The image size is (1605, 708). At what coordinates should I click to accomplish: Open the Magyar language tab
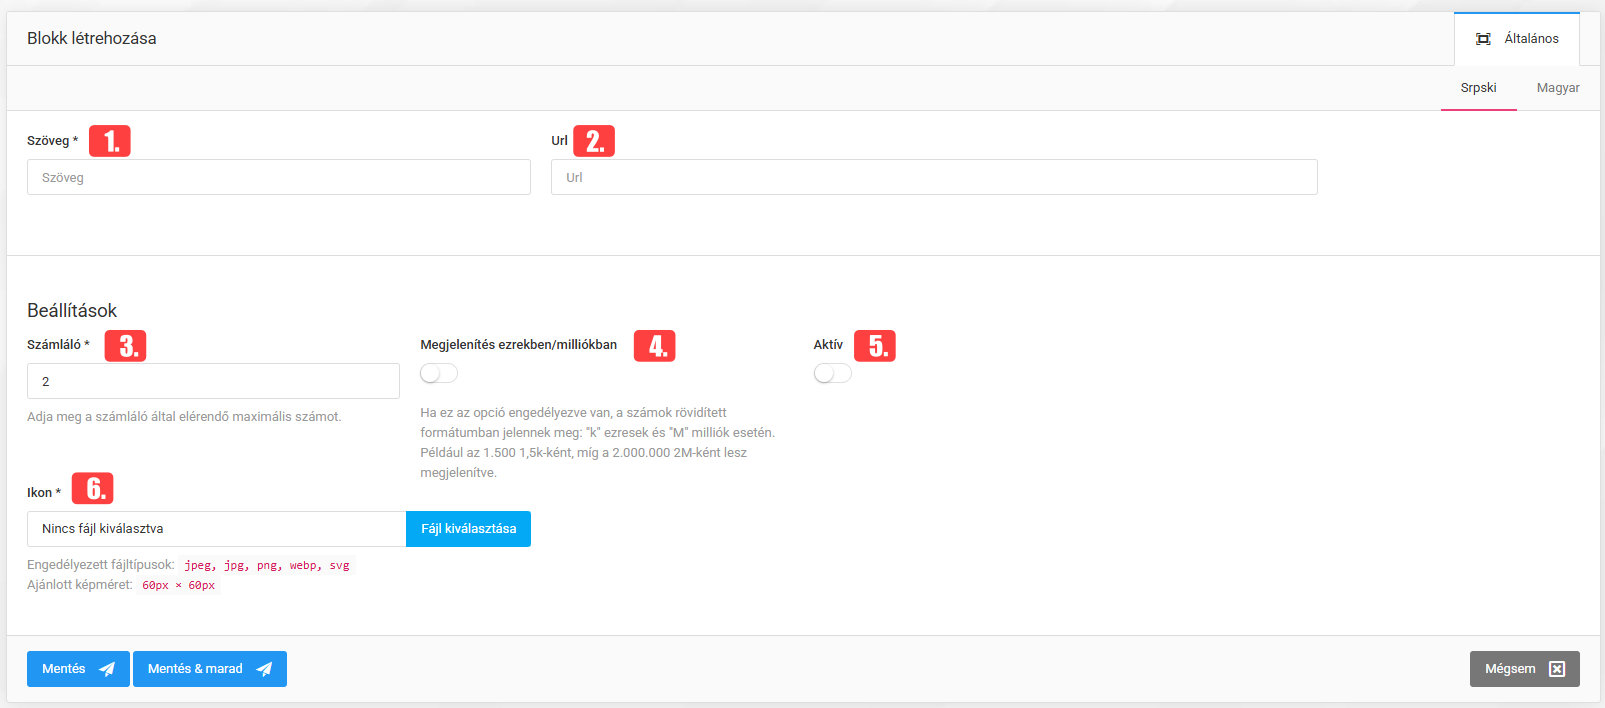click(x=1557, y=88)
